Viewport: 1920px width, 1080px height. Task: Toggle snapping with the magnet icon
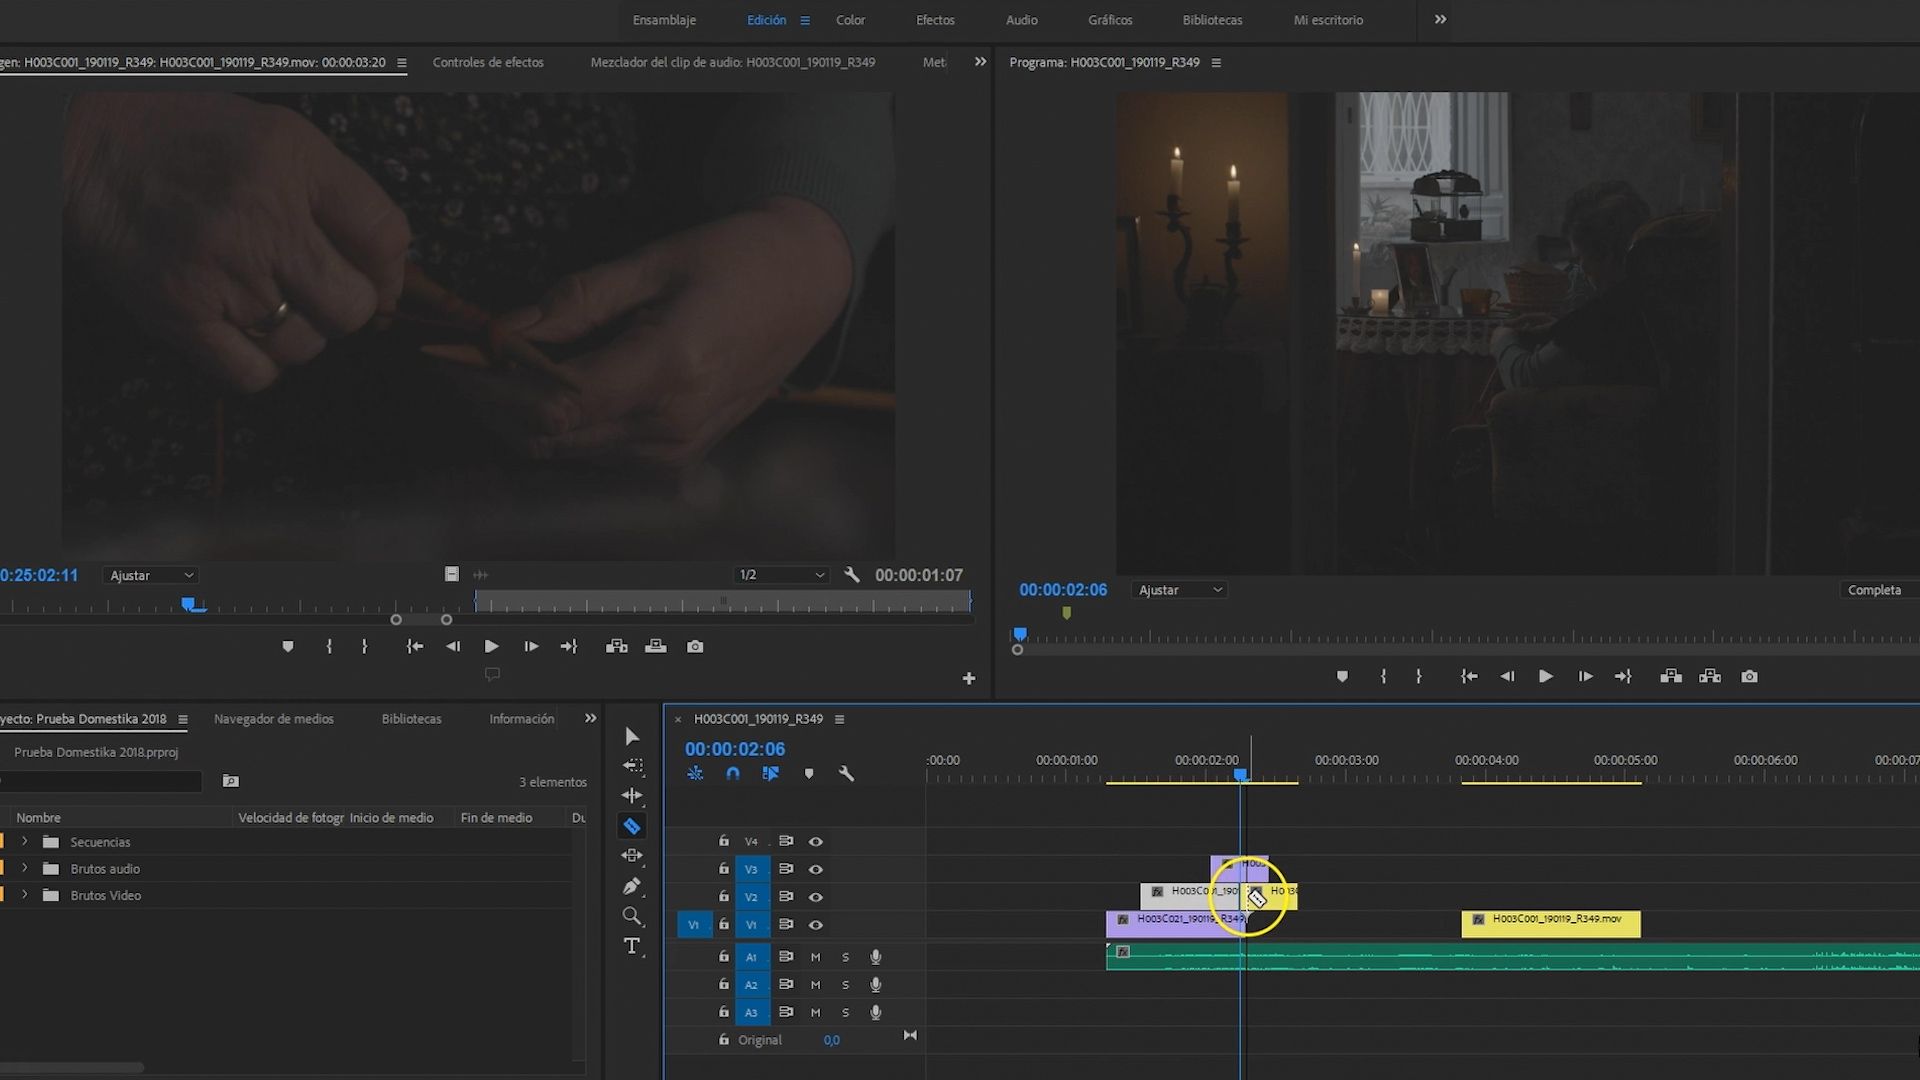coord(733,773)
